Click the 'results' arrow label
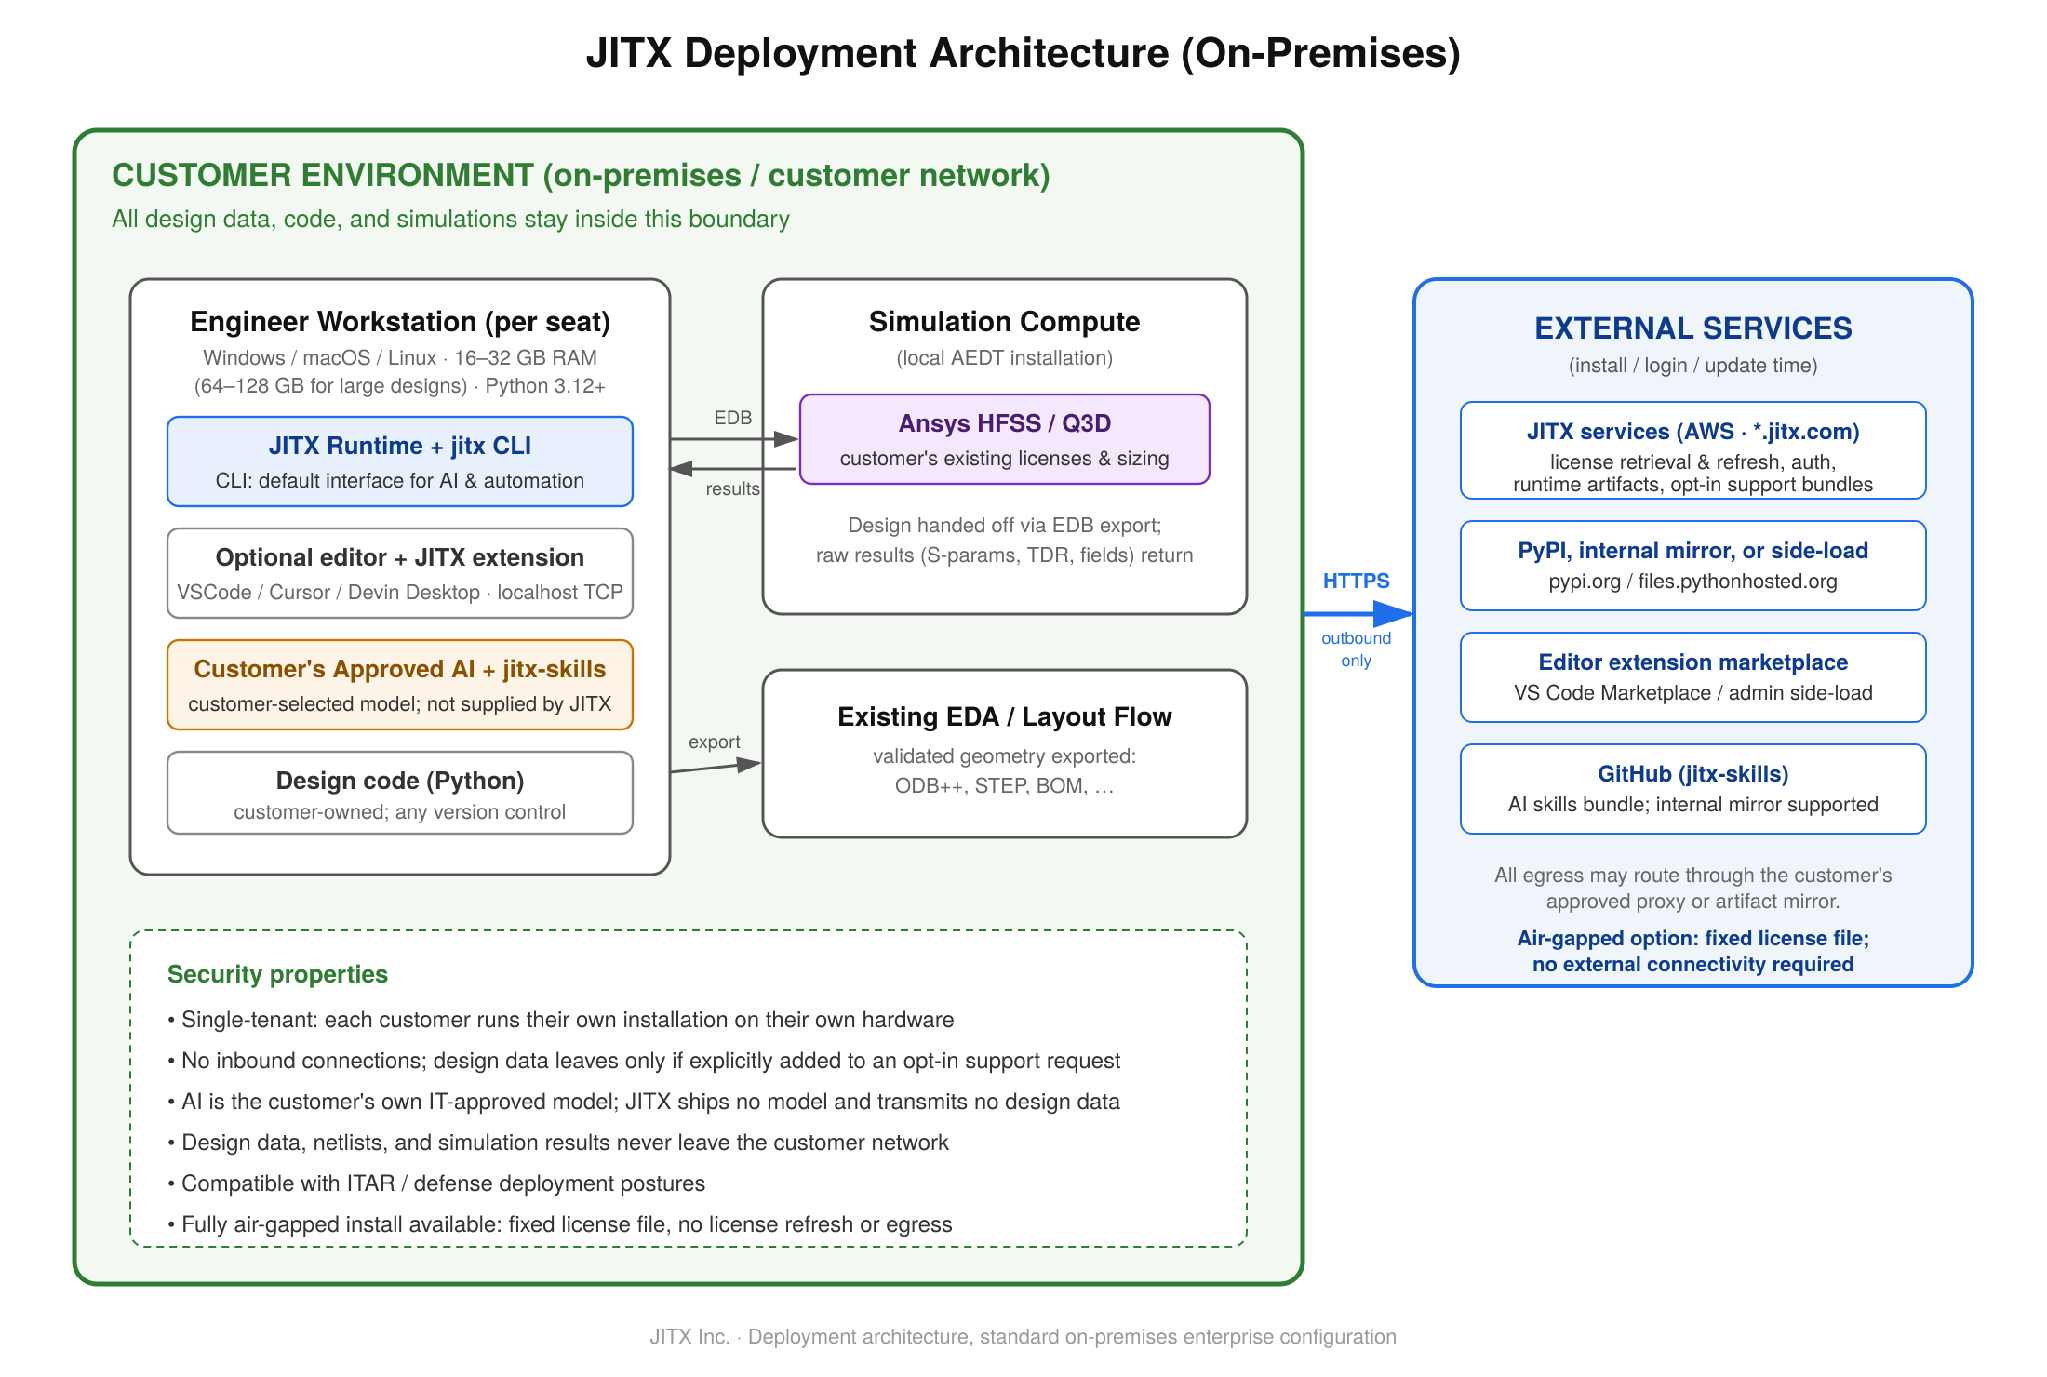This screenshot has height=1377, width=2047. pos(732,489)
